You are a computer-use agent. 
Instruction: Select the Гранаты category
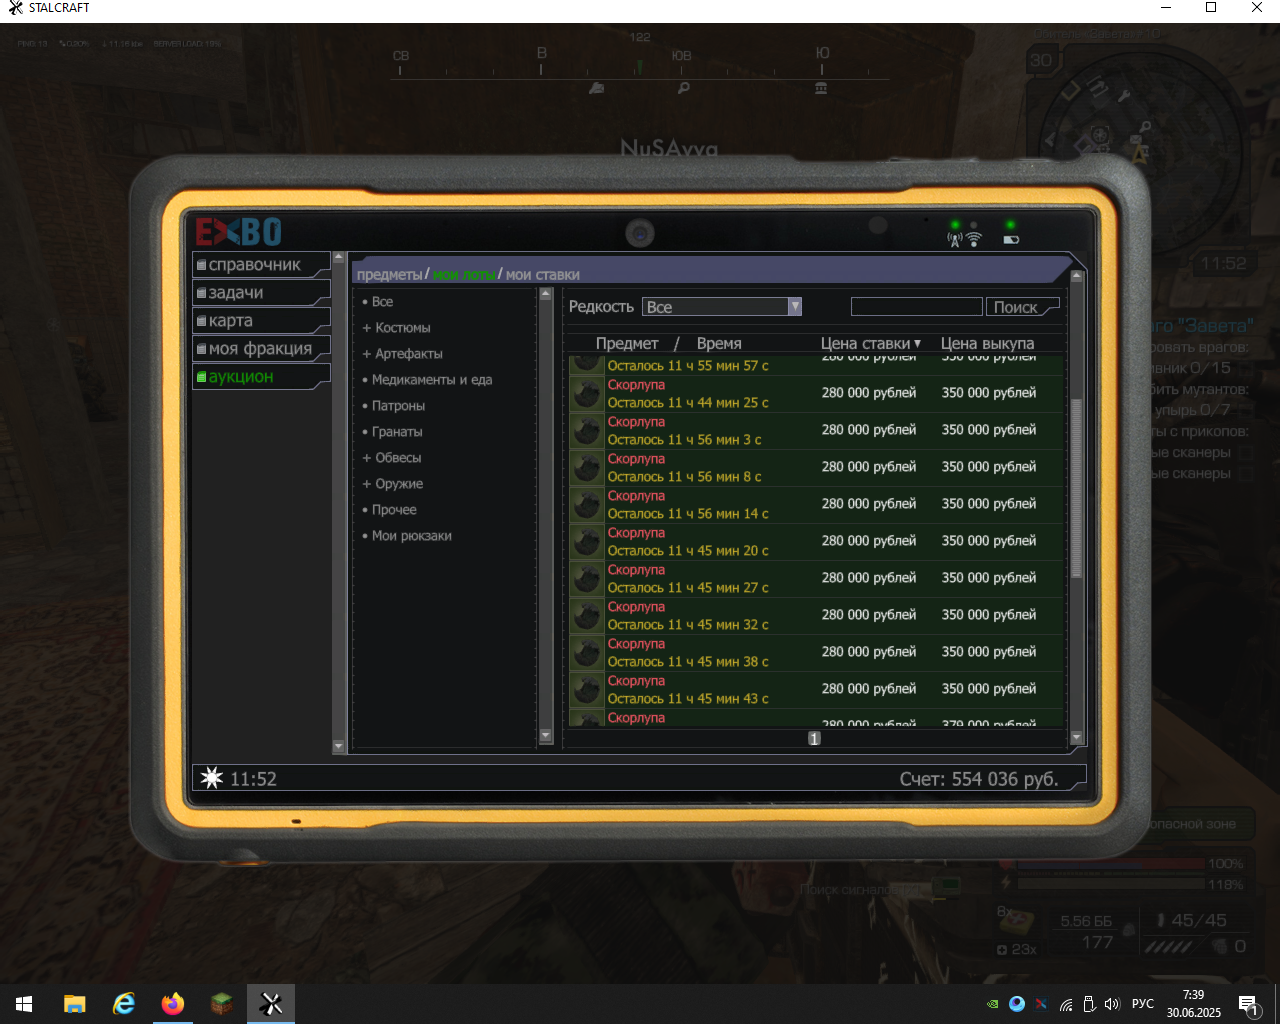[392, 432]
